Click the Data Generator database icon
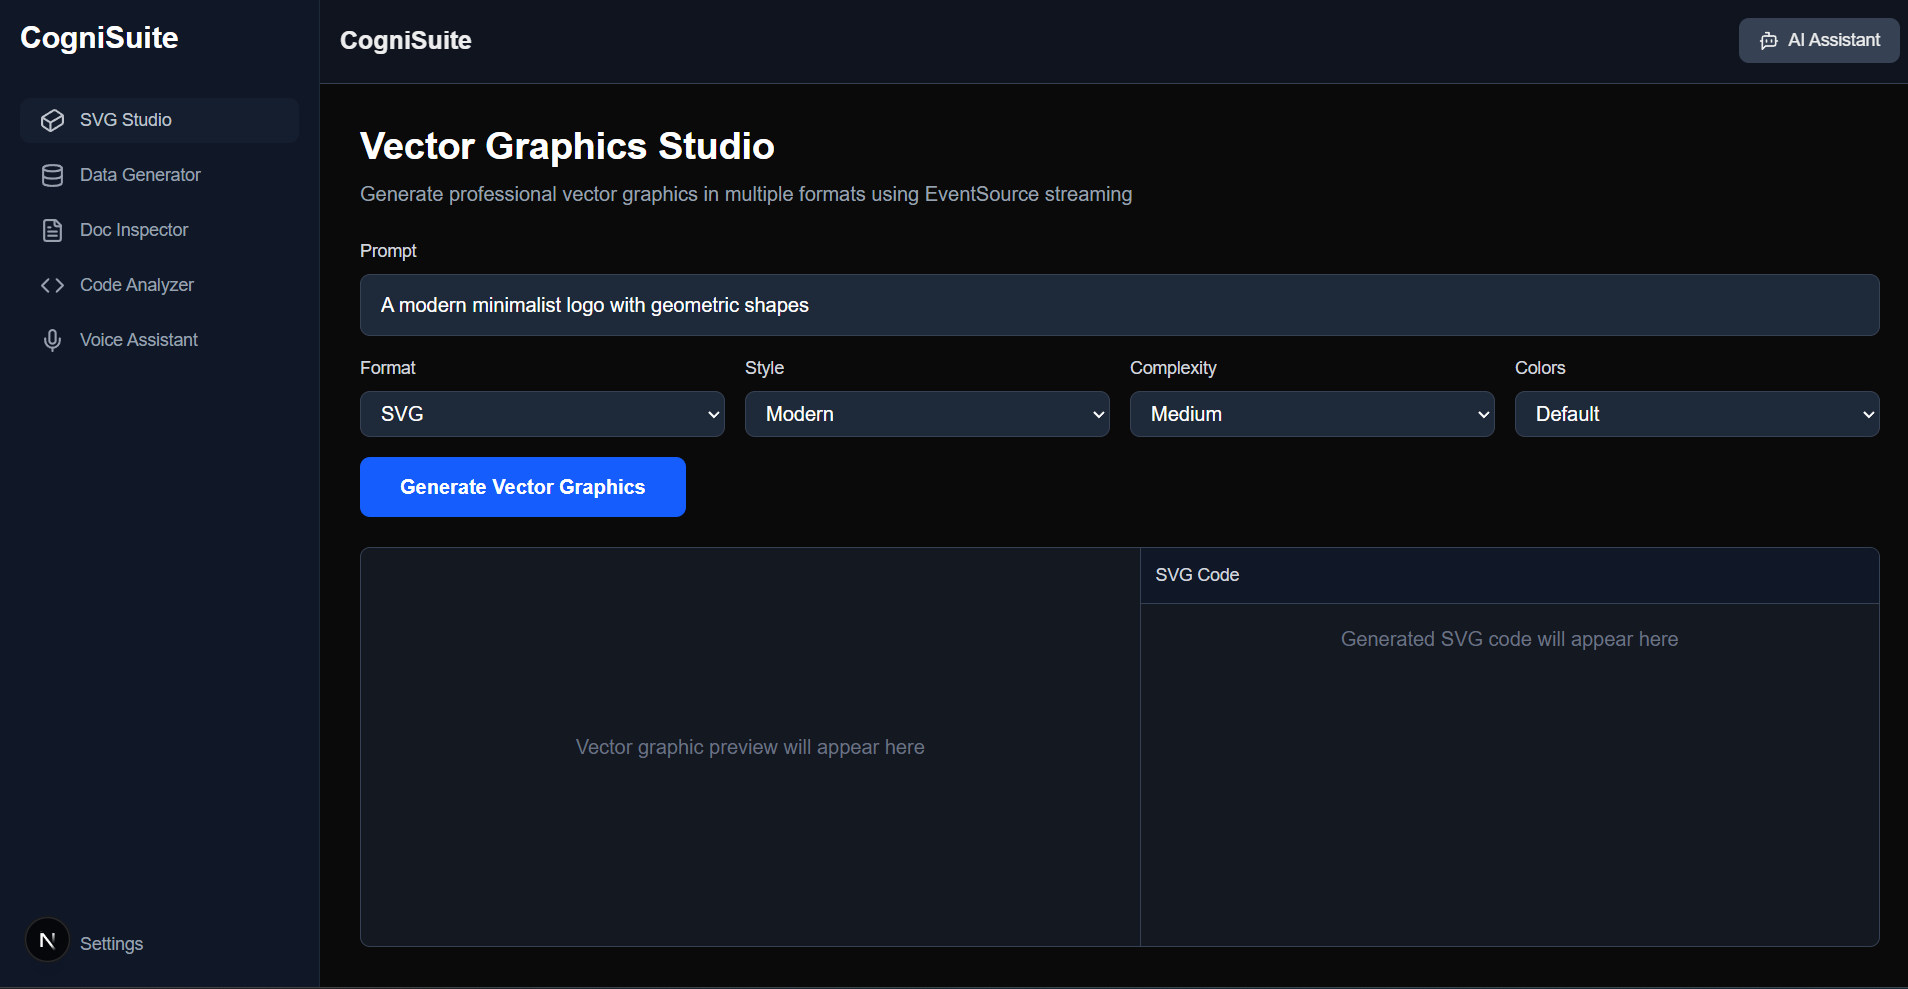 pyautogui.click(x=52, y=175)
